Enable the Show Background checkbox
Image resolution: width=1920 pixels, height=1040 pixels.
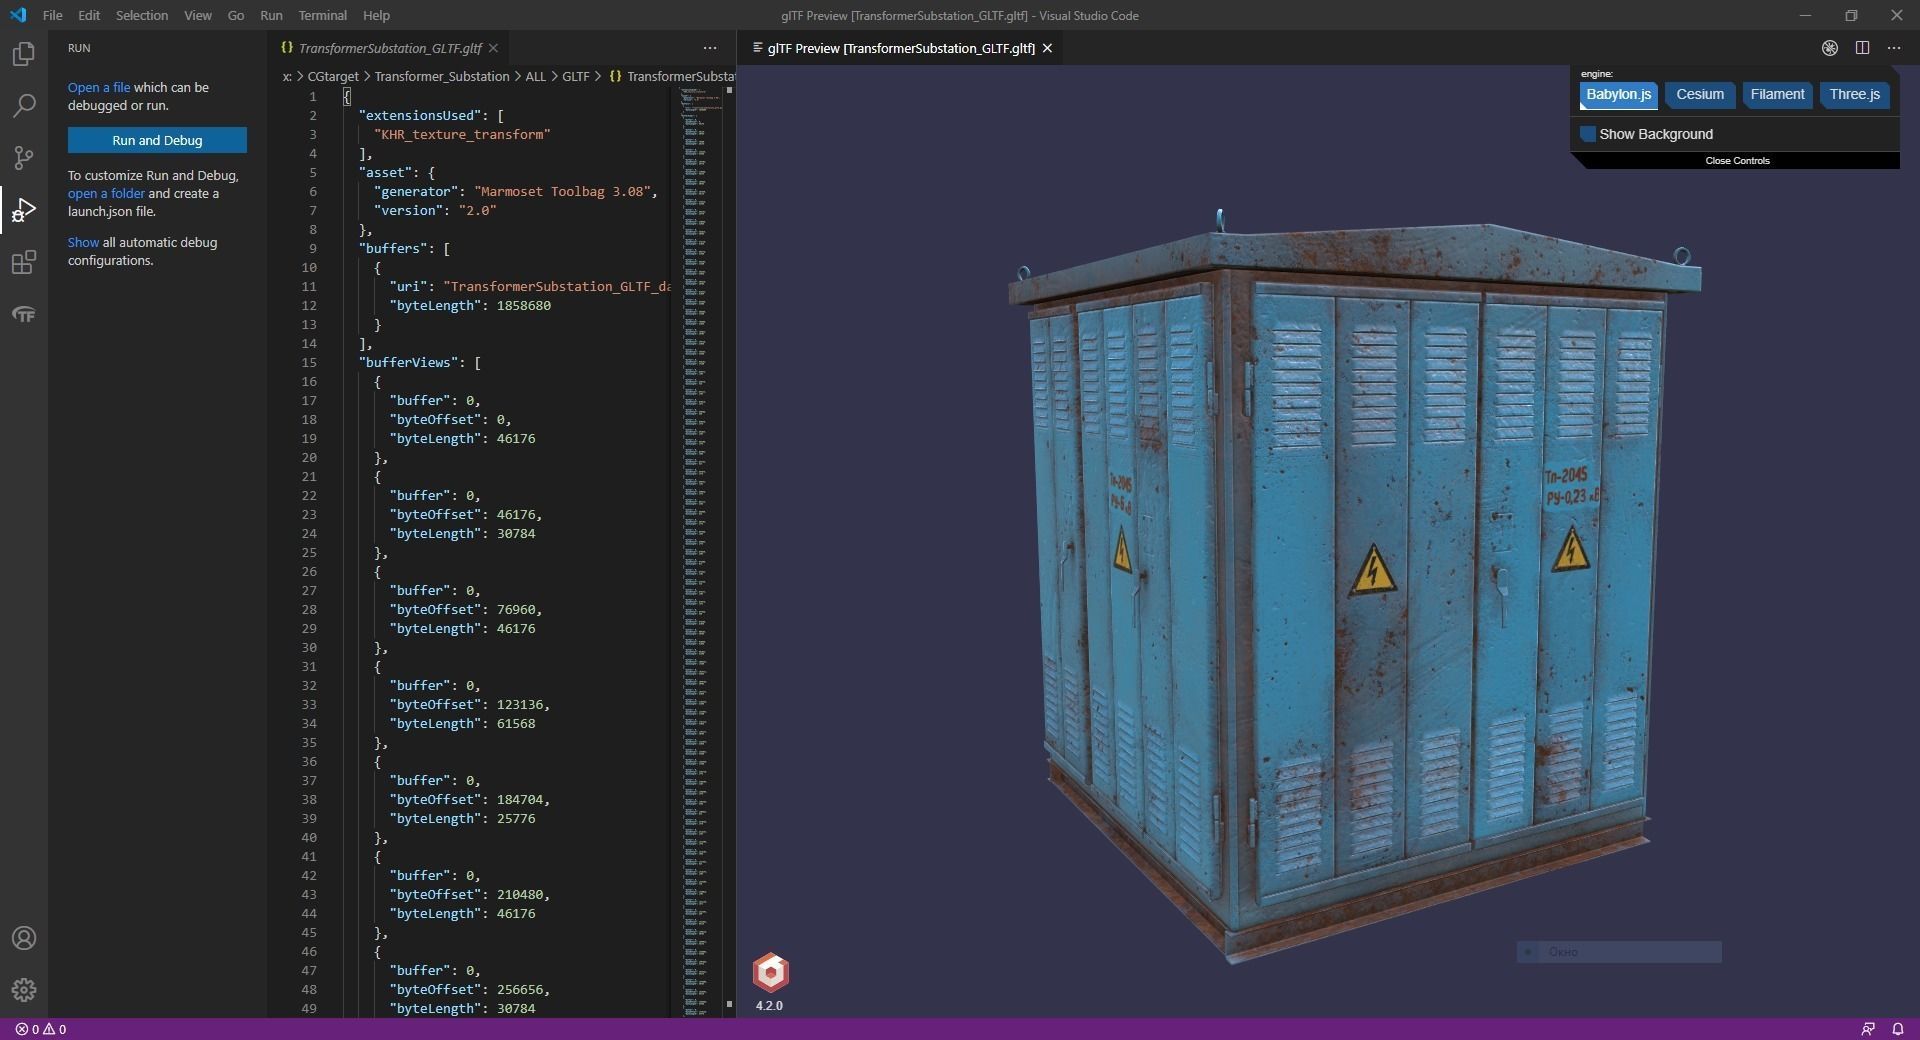point(1588,134)
